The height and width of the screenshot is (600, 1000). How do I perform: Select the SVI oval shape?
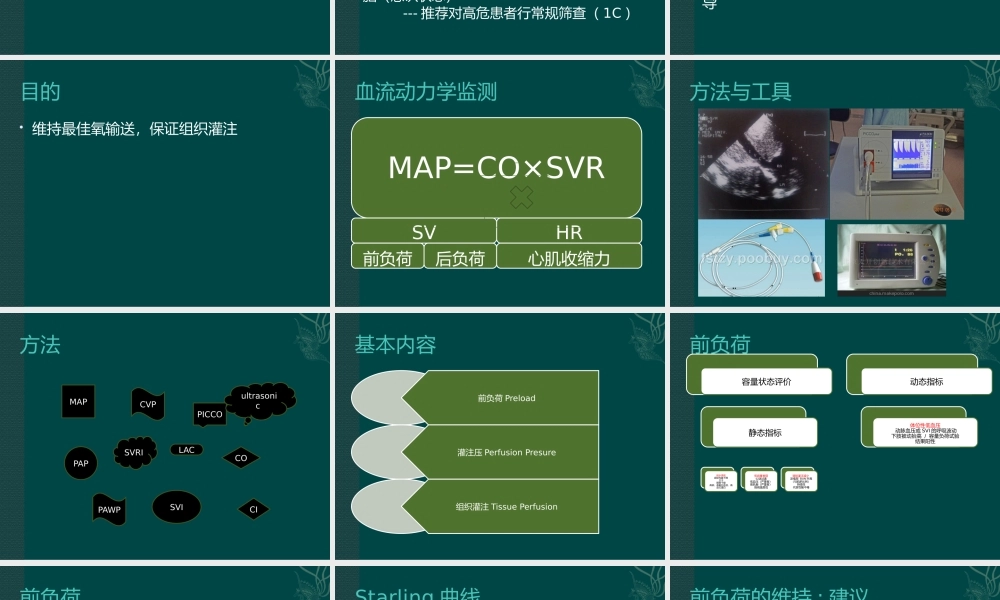tap(176, 506)
